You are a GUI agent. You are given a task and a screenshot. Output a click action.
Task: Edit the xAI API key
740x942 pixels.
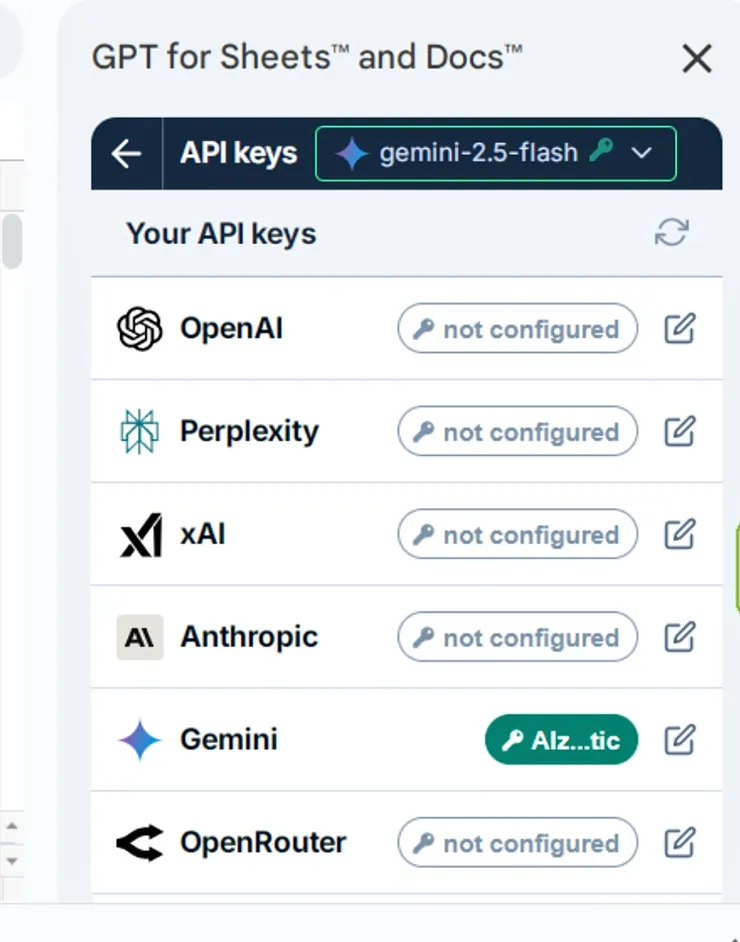point(680,534)
